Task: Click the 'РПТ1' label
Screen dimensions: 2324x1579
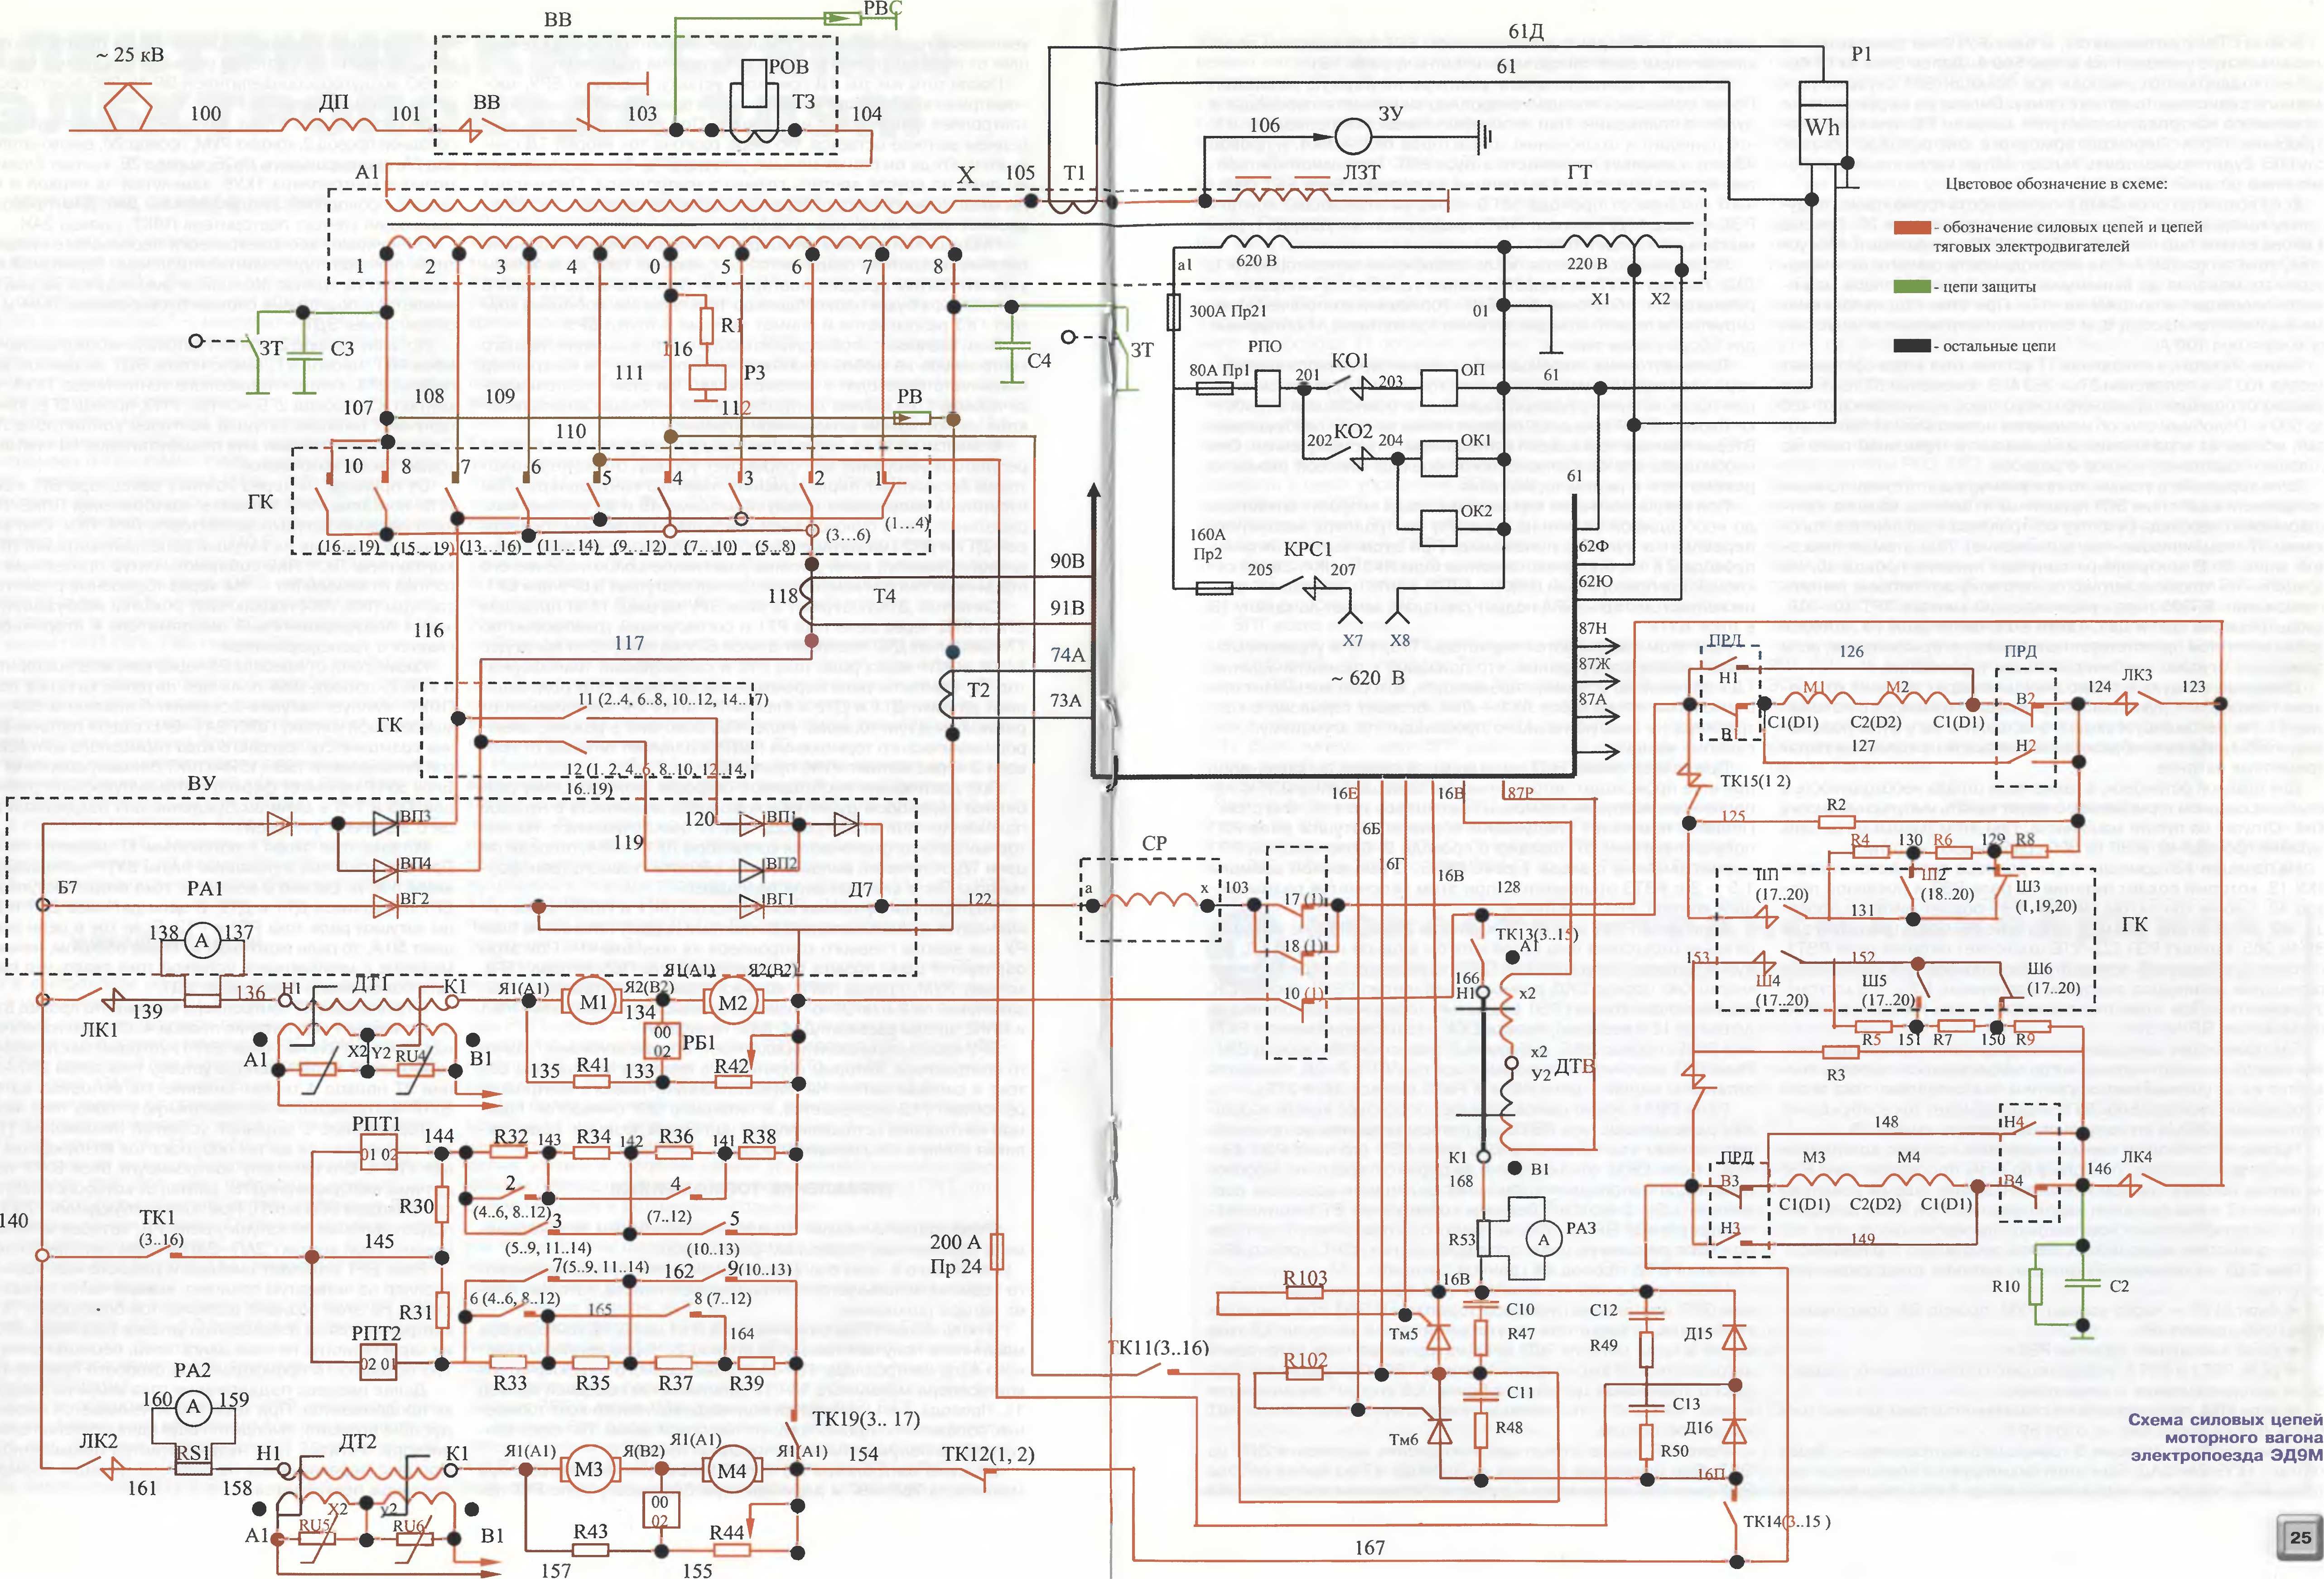Action: (x=376, y=1124)
